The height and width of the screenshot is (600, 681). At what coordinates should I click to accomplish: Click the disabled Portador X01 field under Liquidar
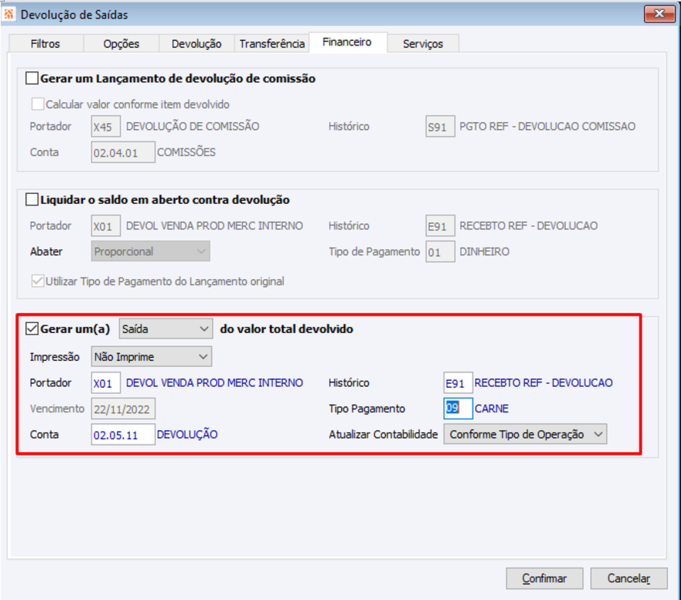point(106,226)
